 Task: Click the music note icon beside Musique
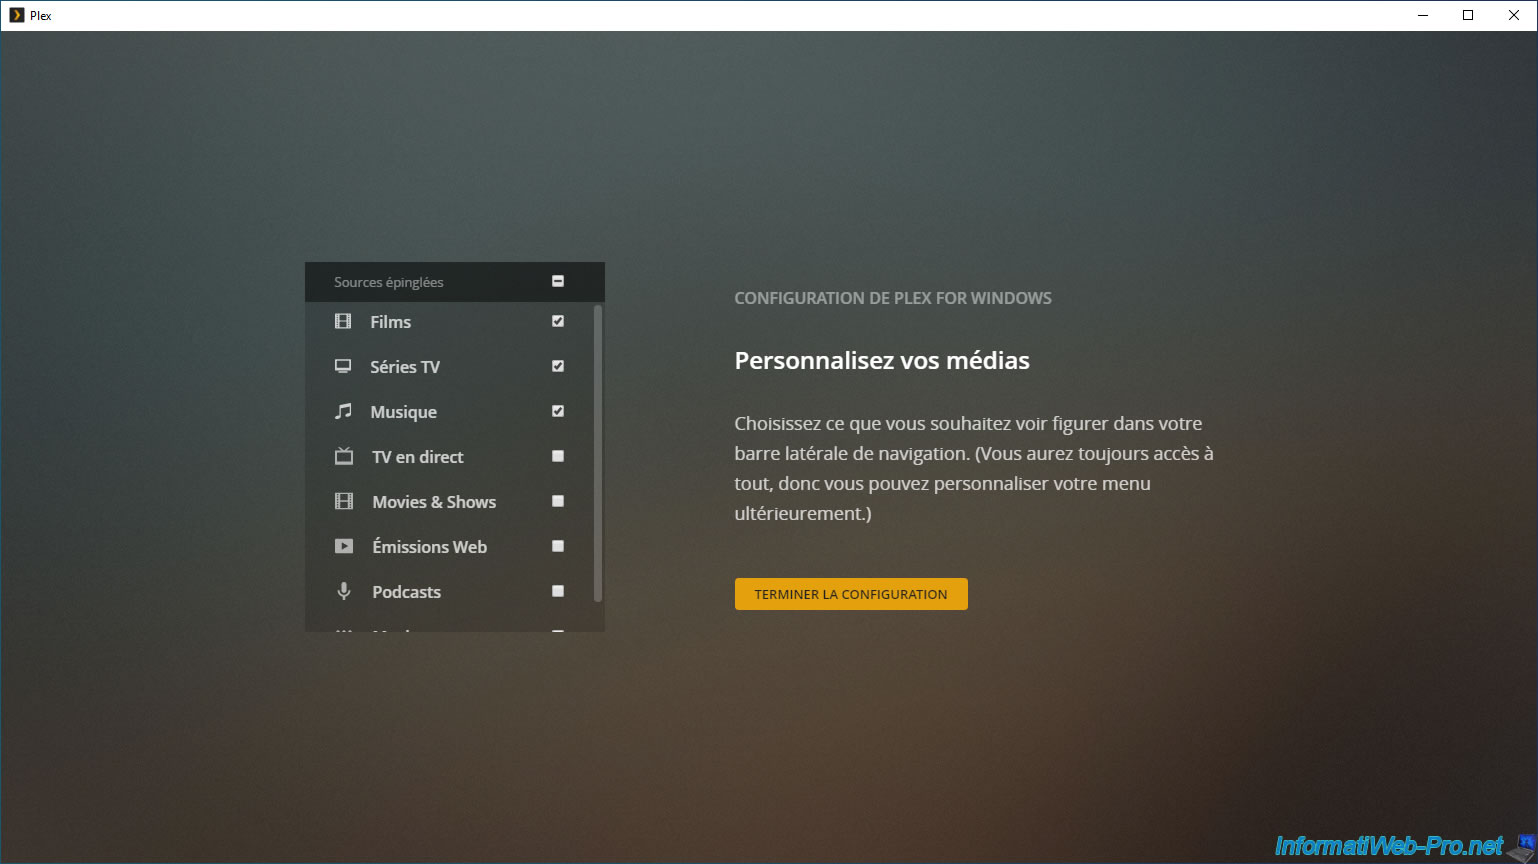click(x=343, y=411)
